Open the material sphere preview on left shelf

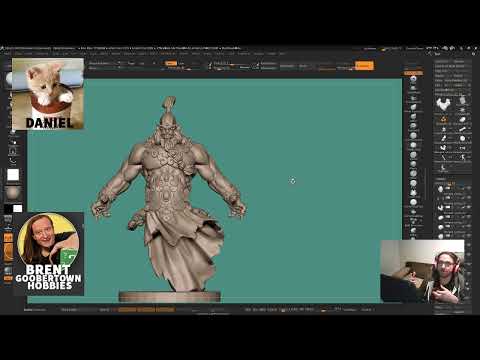coord(13,193)
